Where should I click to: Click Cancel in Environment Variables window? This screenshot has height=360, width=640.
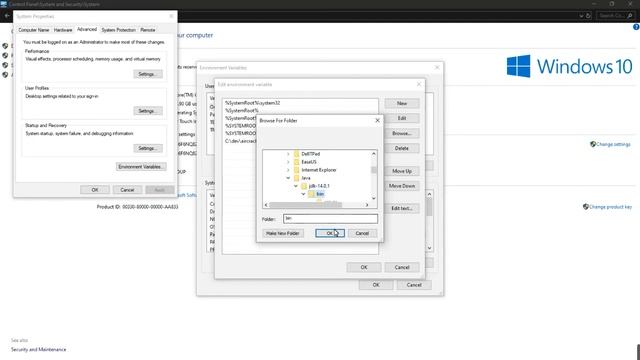[414, 285]
